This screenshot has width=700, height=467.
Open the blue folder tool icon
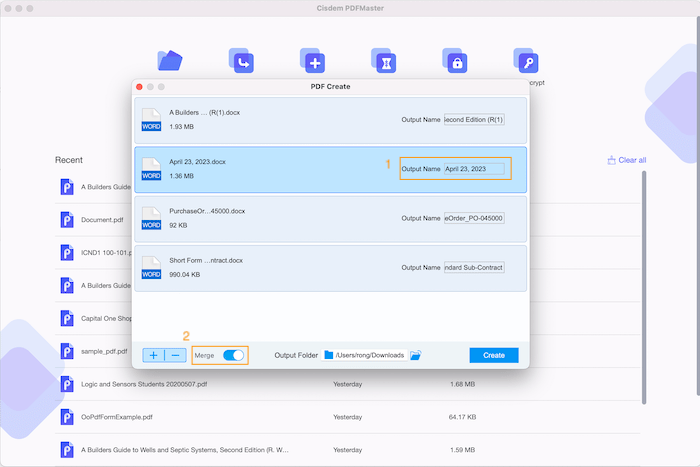tap(170, 61)
